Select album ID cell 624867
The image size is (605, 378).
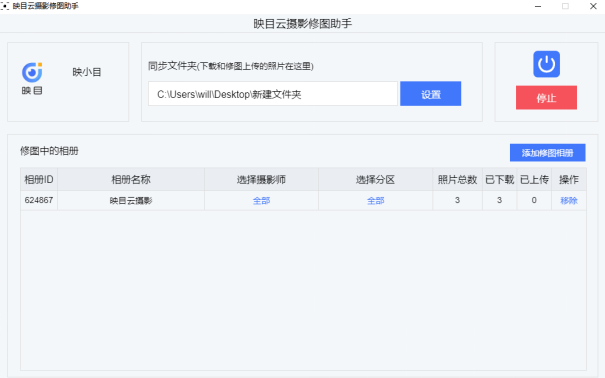click(x=39, y=200)
